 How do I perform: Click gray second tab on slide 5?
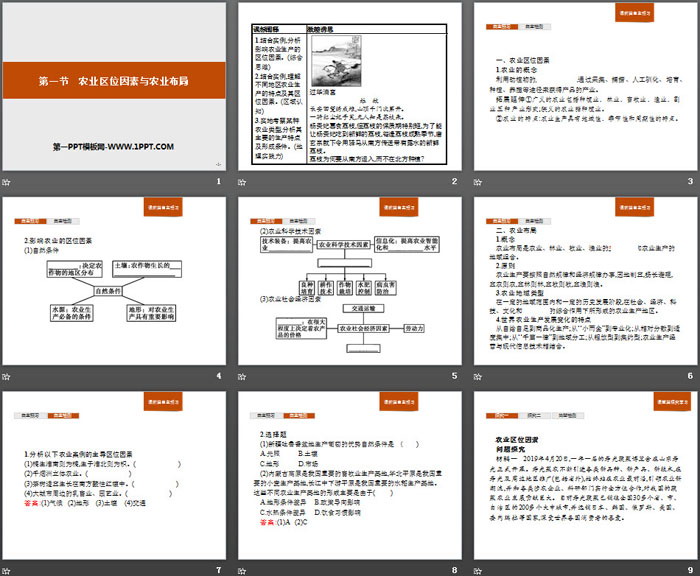298,221
